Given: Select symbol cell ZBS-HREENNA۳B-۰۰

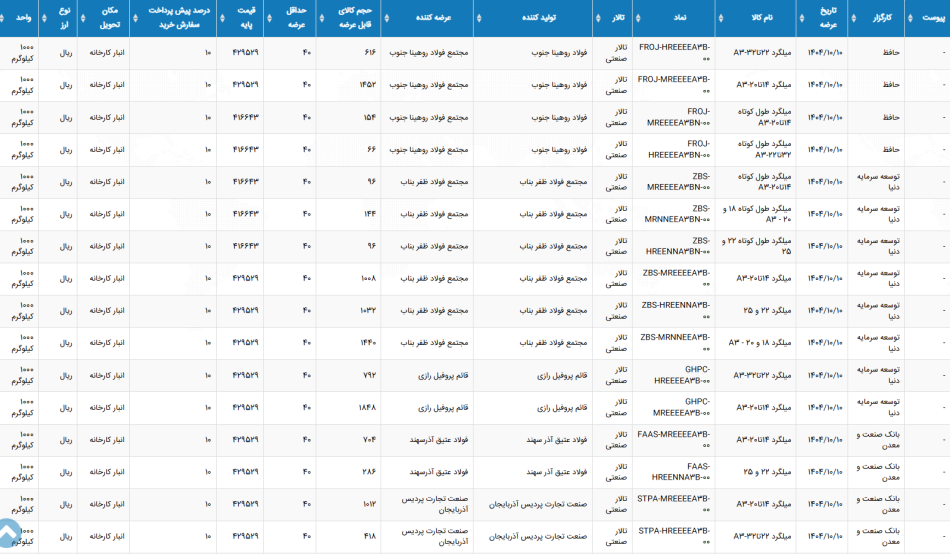Looking at the screenshot, I should click(676, 310).
